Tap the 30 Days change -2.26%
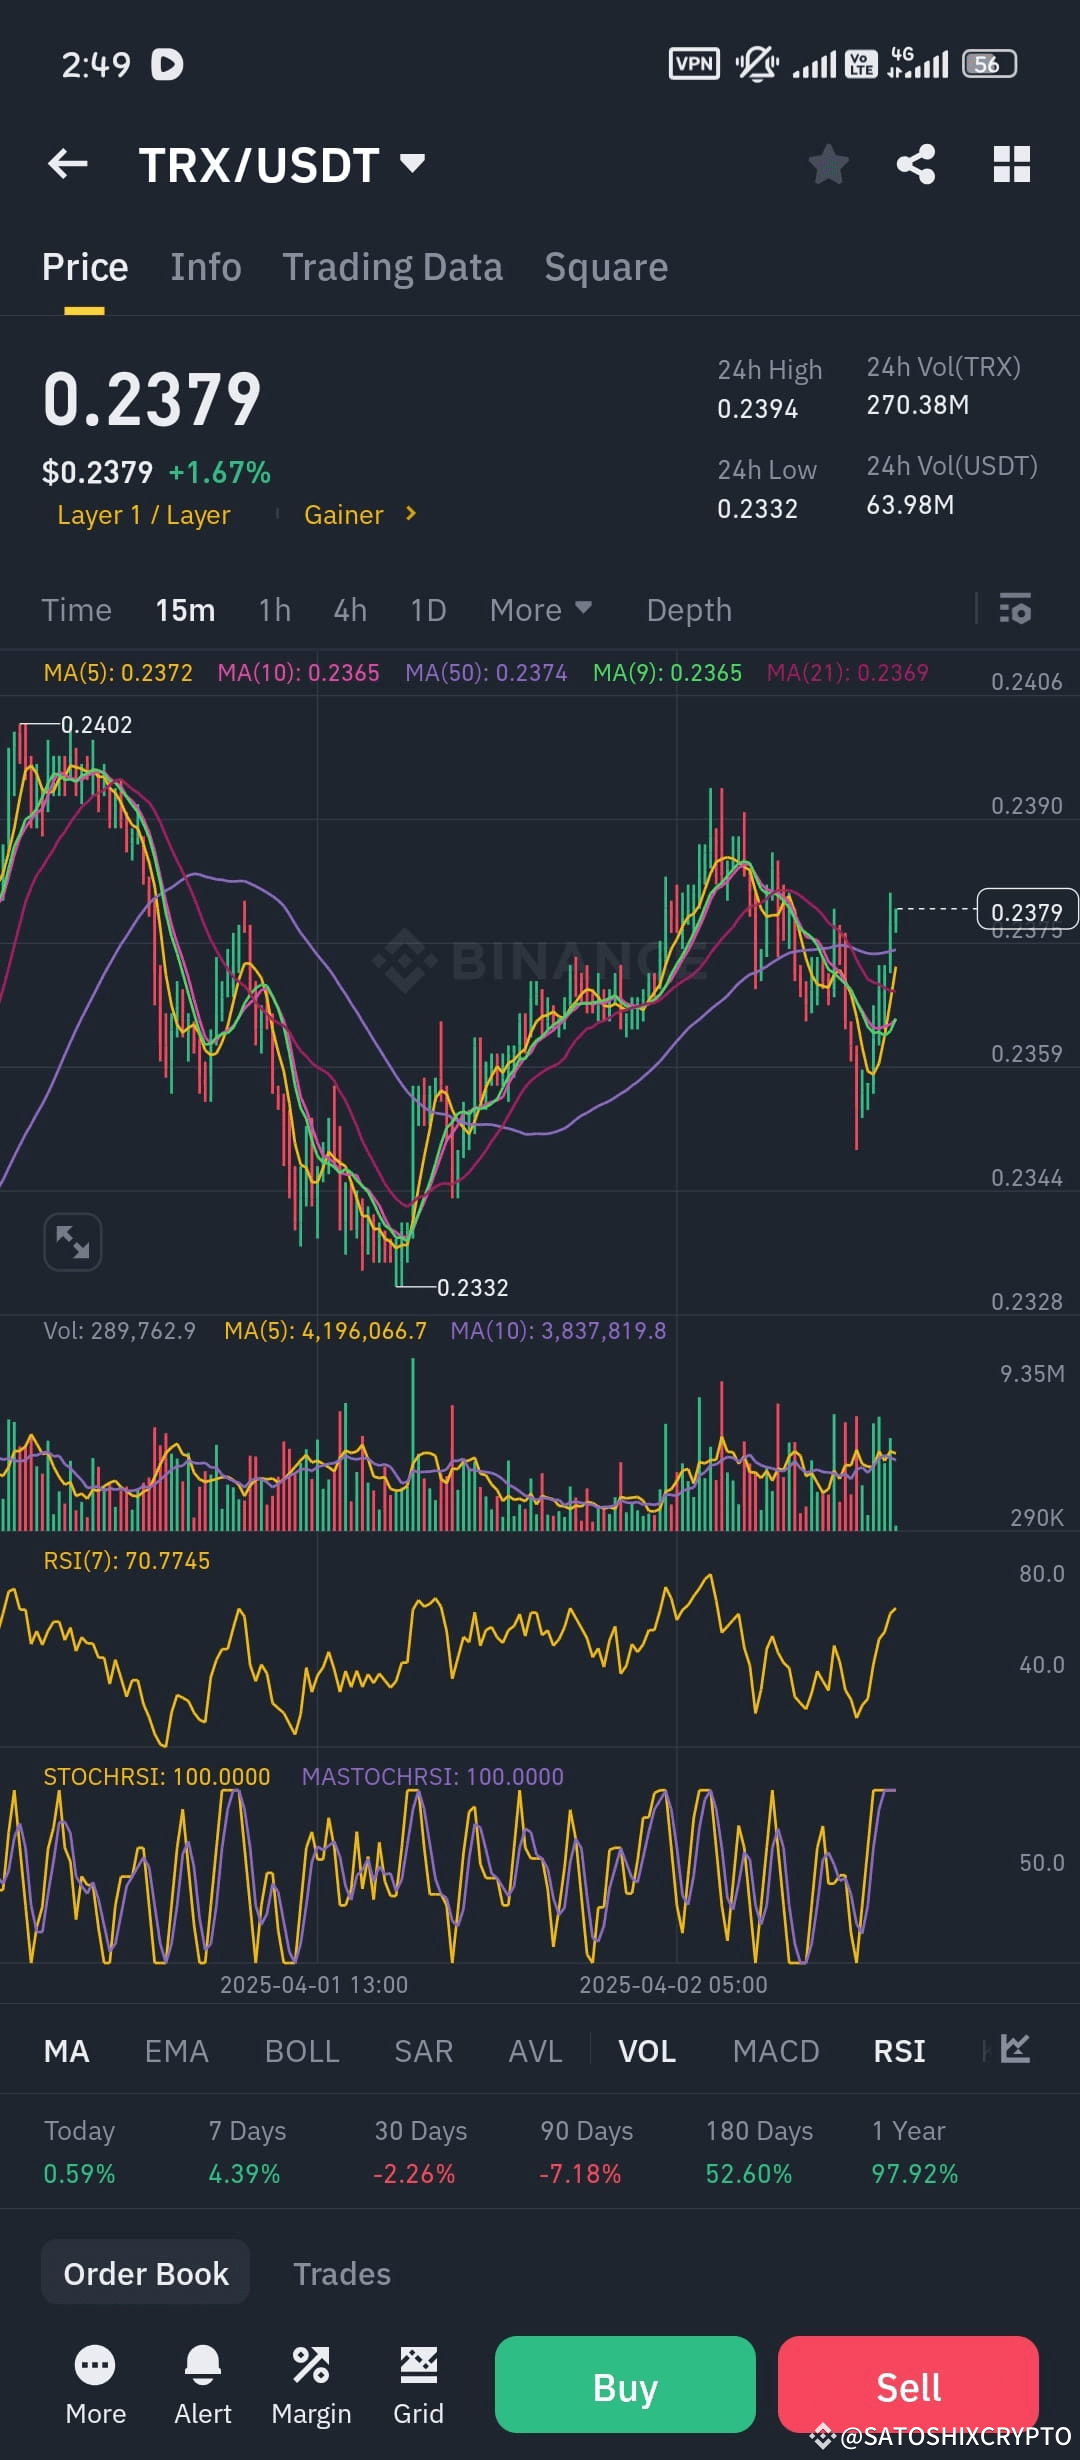 pos(414,2174)
